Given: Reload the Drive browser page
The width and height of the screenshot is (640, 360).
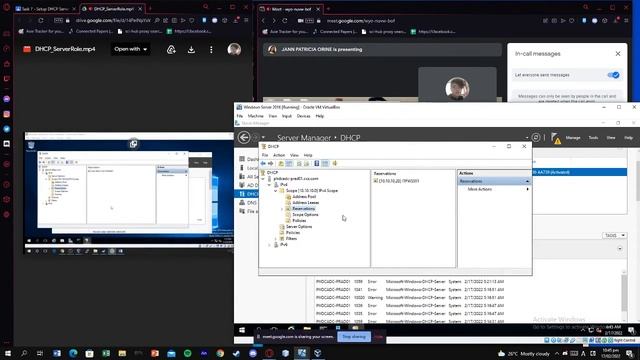Looking at the screenshot, I should [40, 20].
